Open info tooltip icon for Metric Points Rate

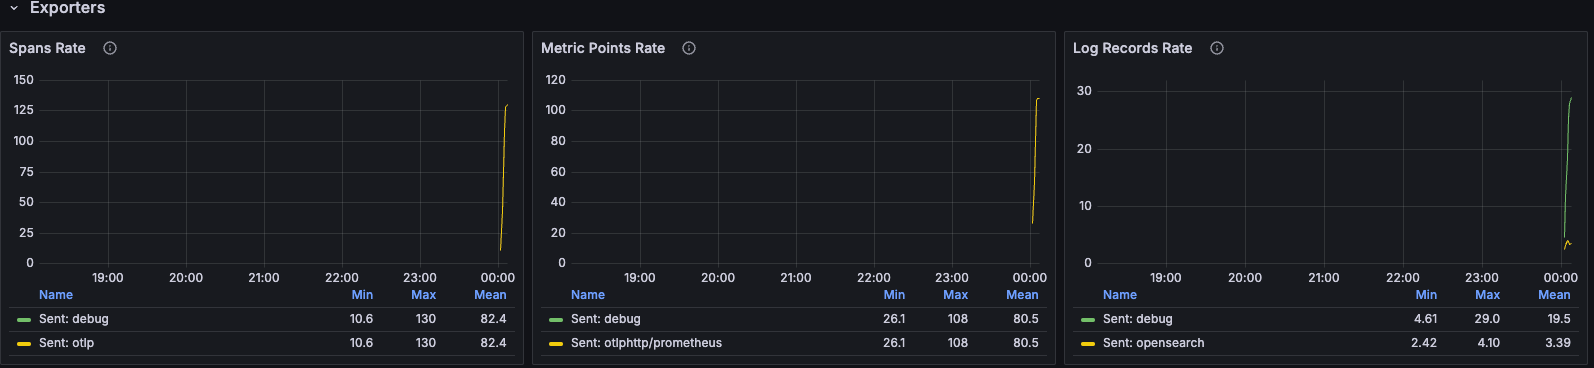click(689, 48)
